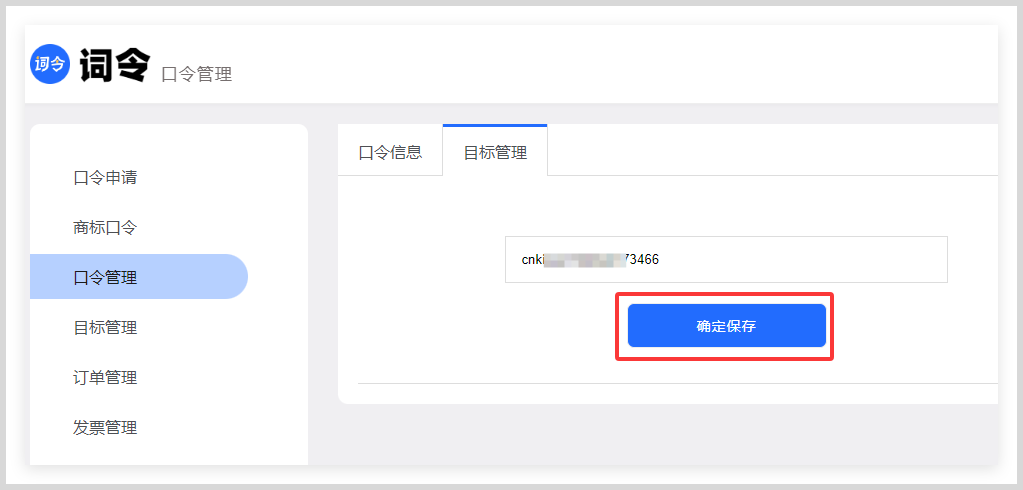
Task: Open 口令申请 in the sidebar
Action: (105, 177)
